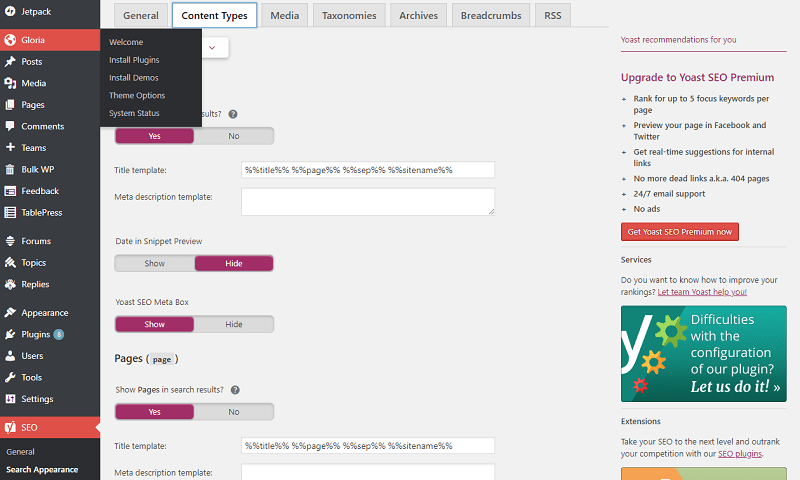Set Yoast SEO Meta Box to Show
This screenshot has height=480, width=800.
pos(154,324)
